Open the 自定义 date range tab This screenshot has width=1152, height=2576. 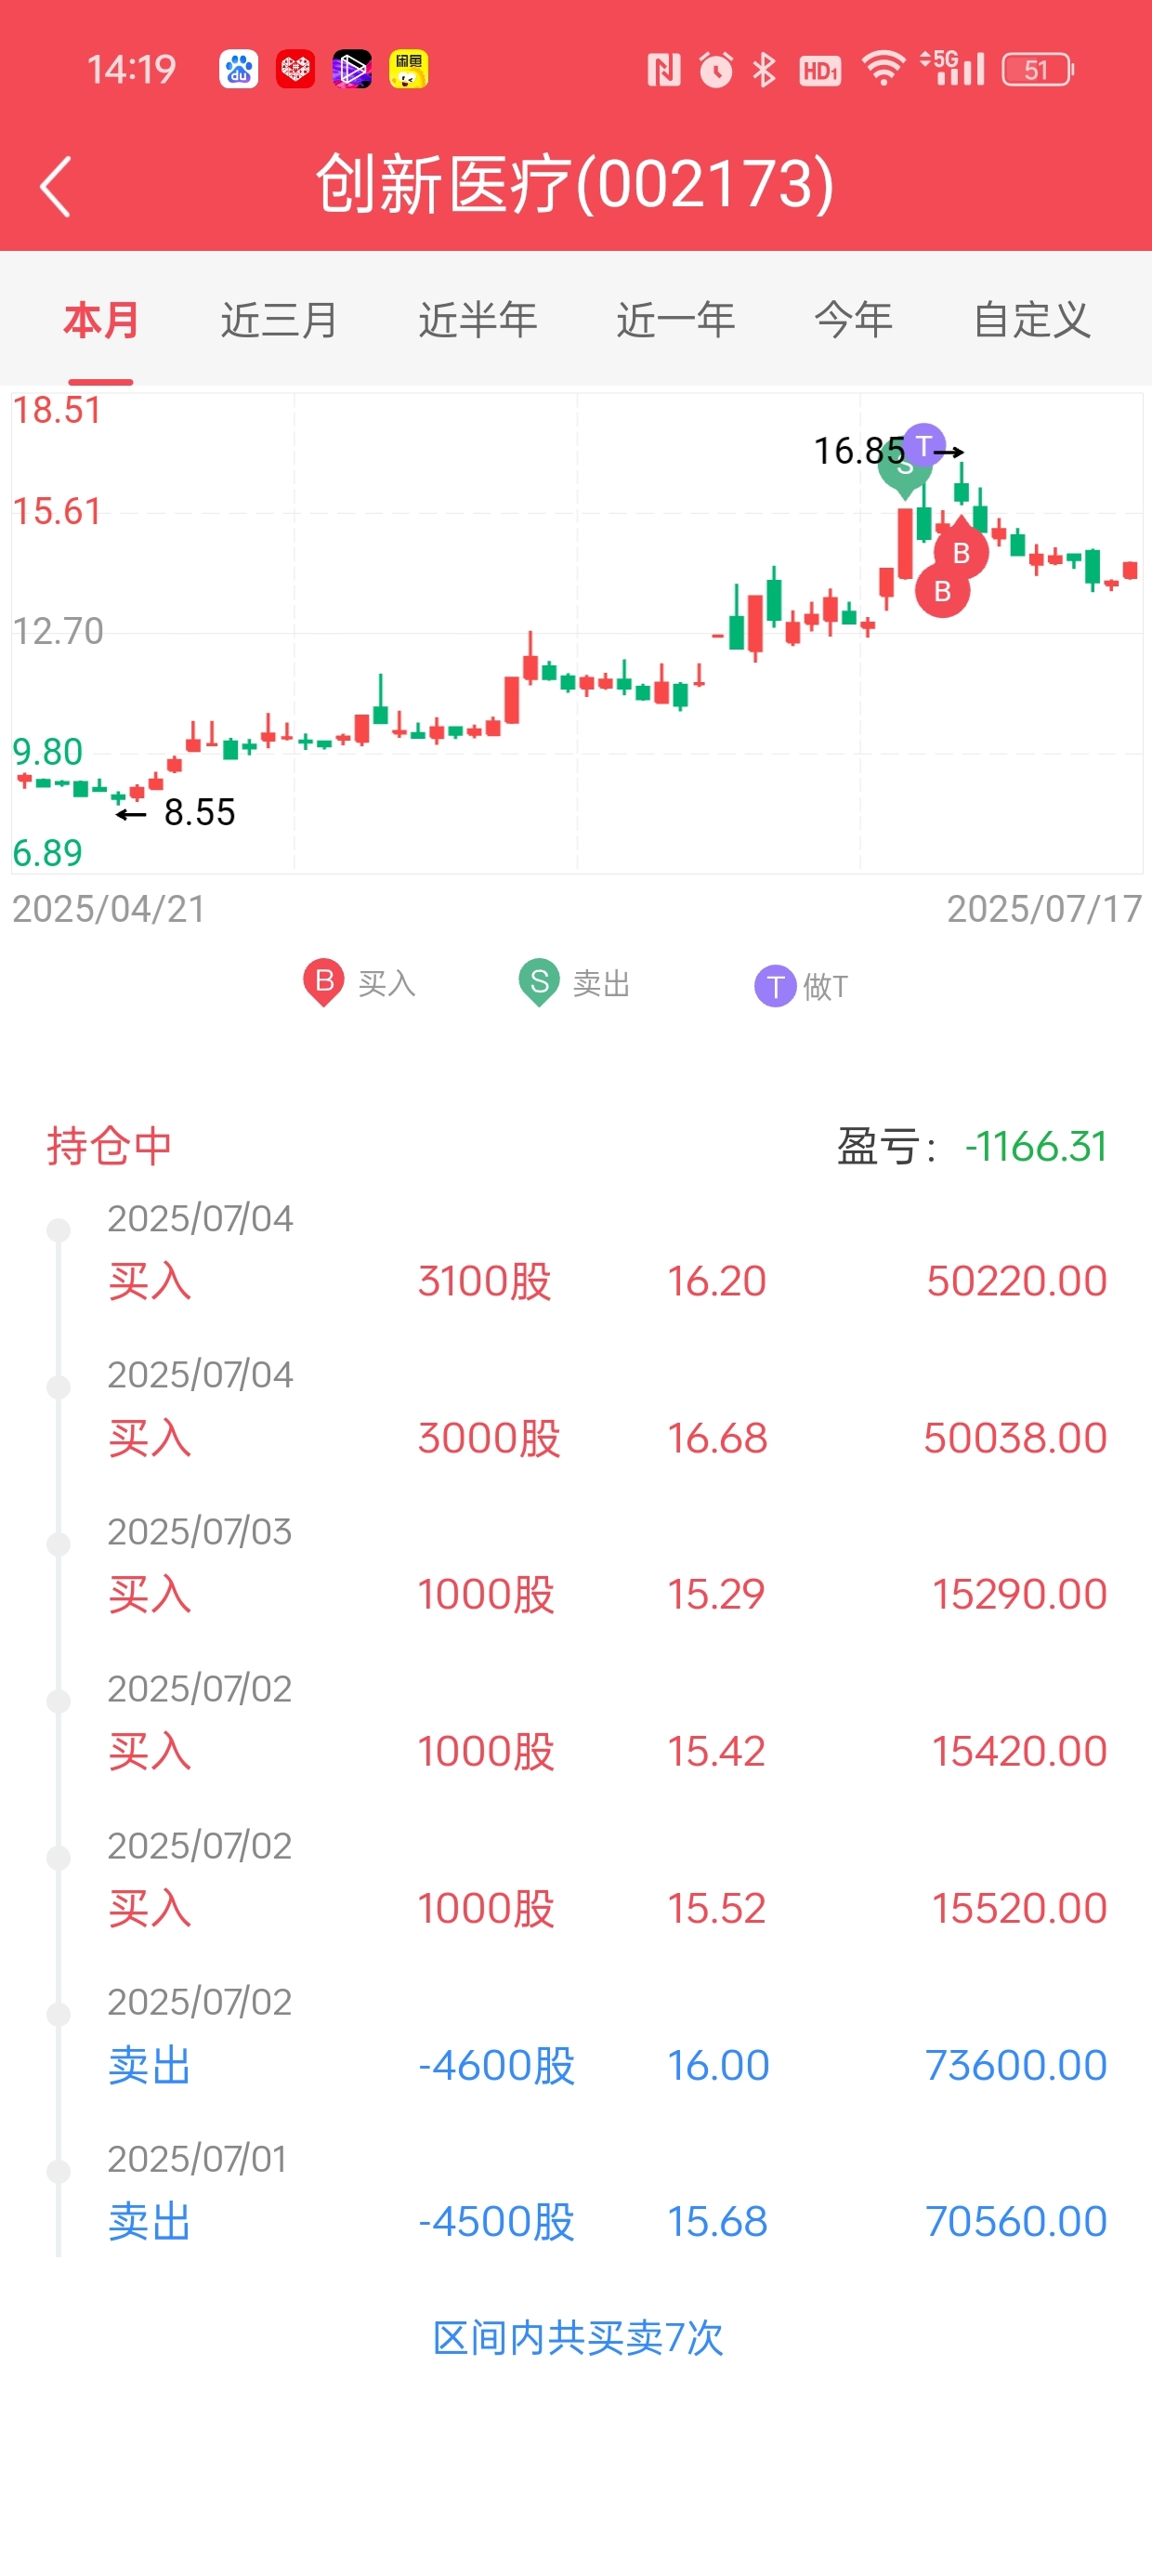[1031, 320]
